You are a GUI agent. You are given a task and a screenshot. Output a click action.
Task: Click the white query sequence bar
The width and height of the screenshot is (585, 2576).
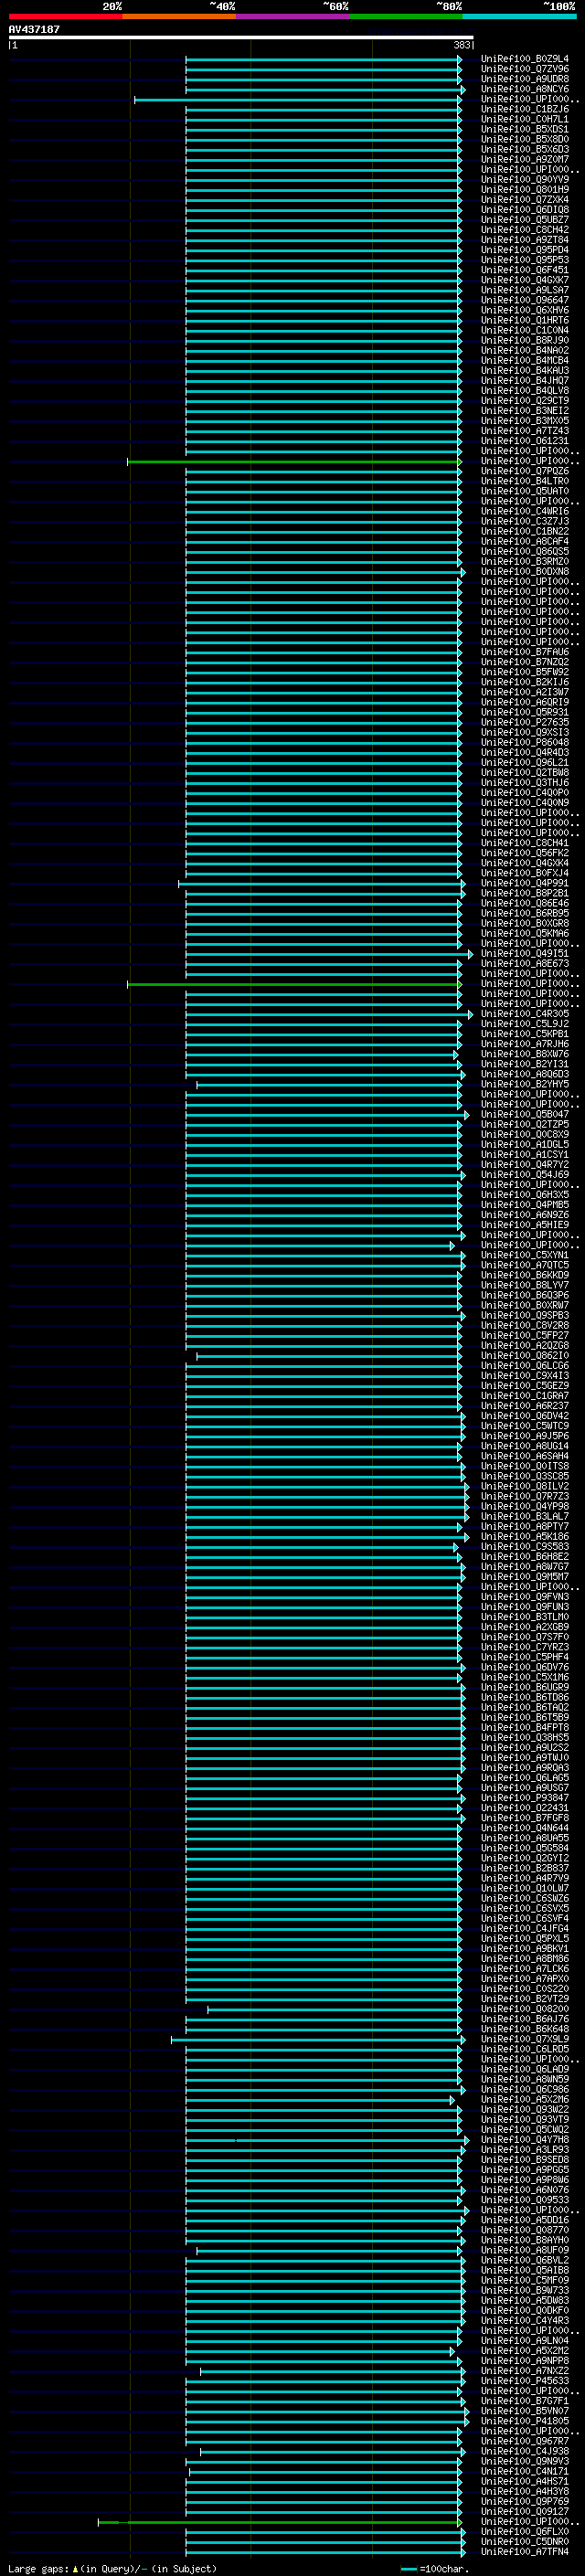(240, 38)
